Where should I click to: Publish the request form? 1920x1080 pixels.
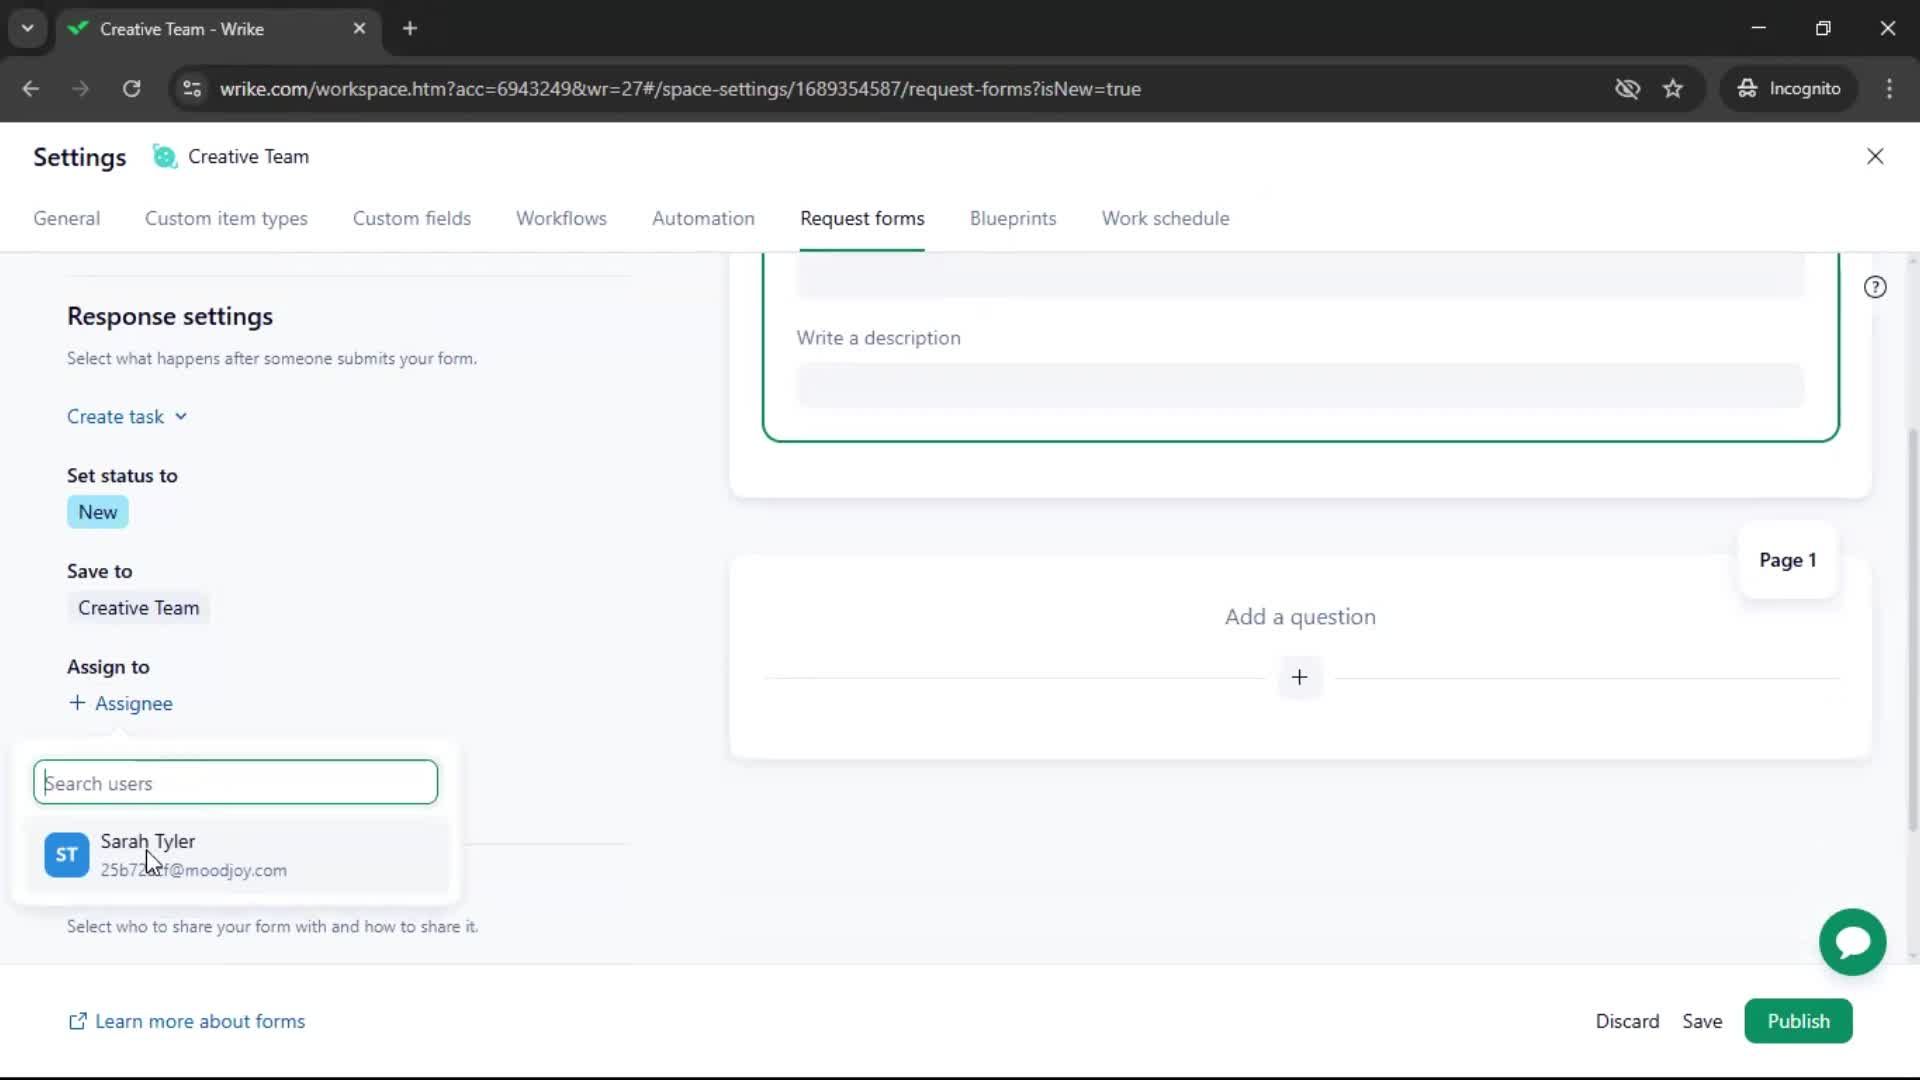(x=1798, y=1021)
